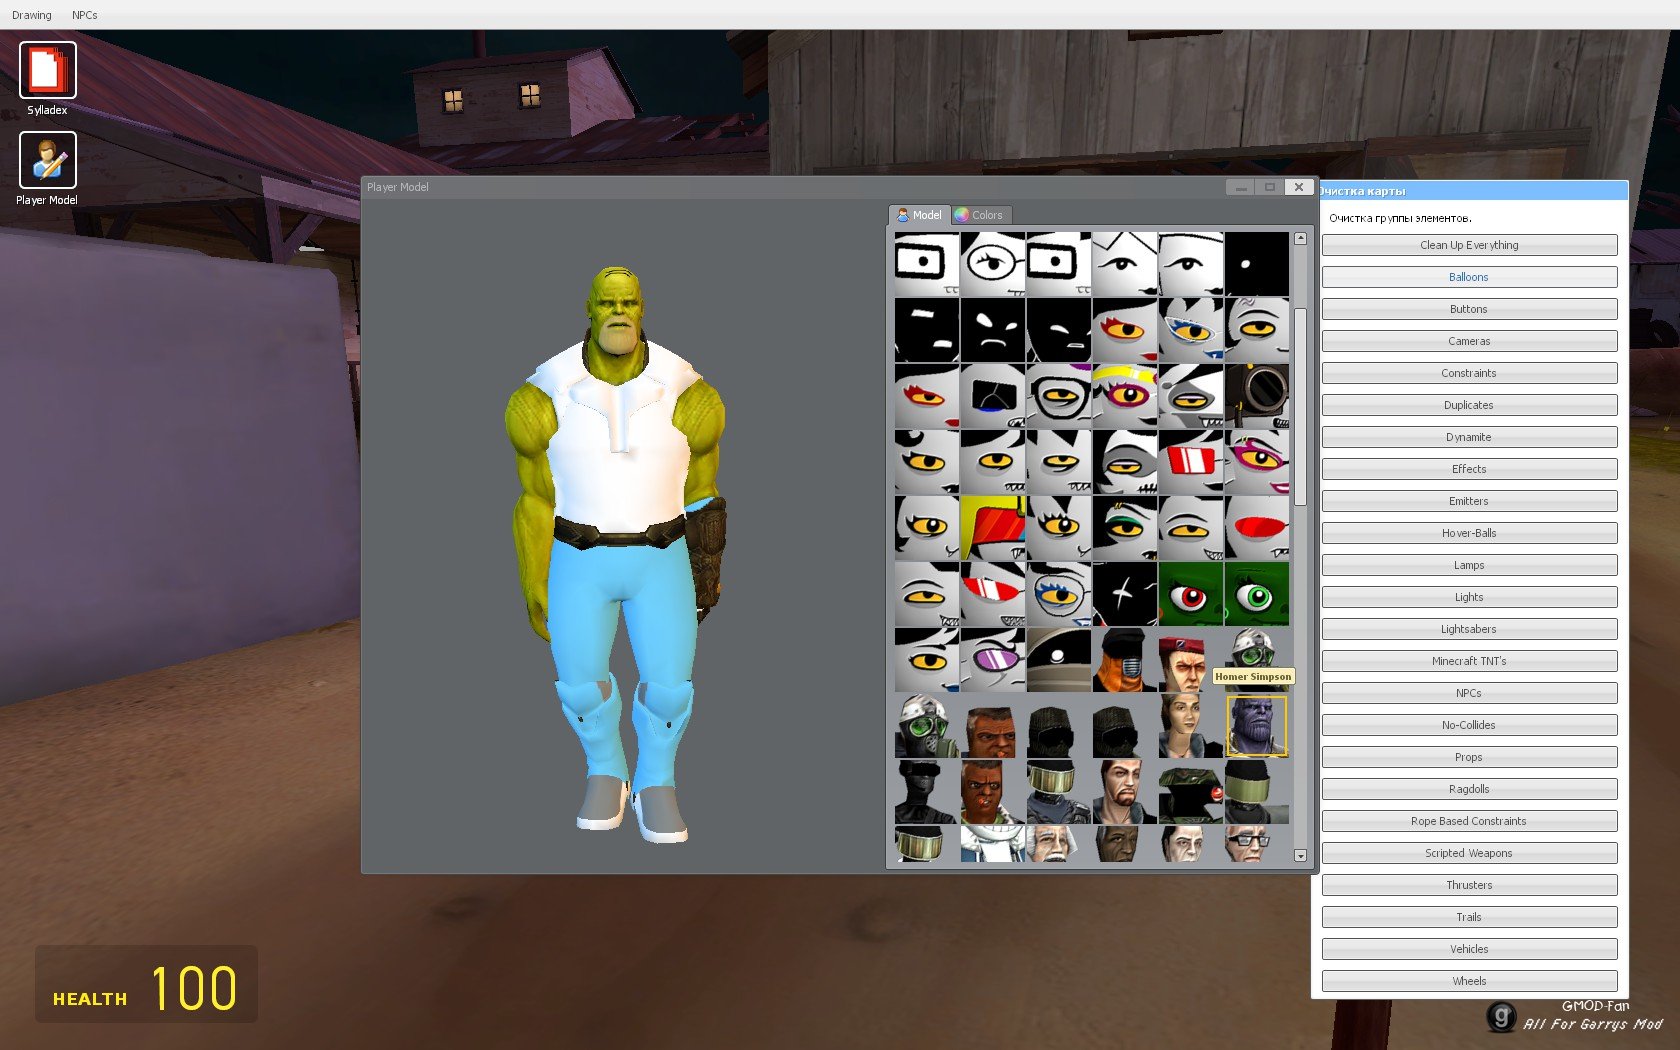Clean up Effects
Screen dimensions: 1680x1050
coord(1469,469)
